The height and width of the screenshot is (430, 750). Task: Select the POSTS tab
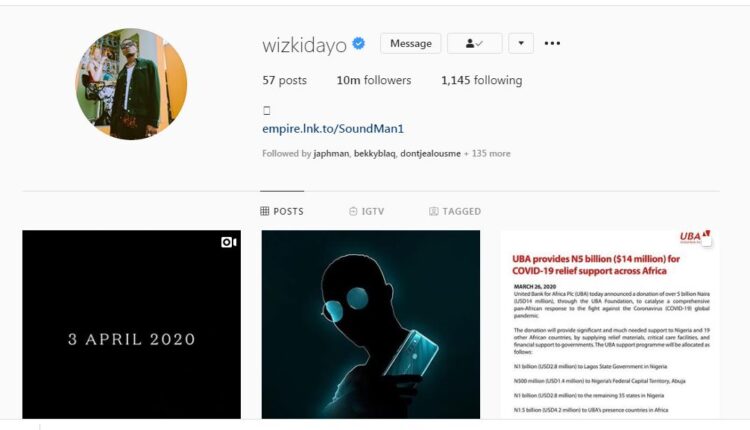click(282, 211)
